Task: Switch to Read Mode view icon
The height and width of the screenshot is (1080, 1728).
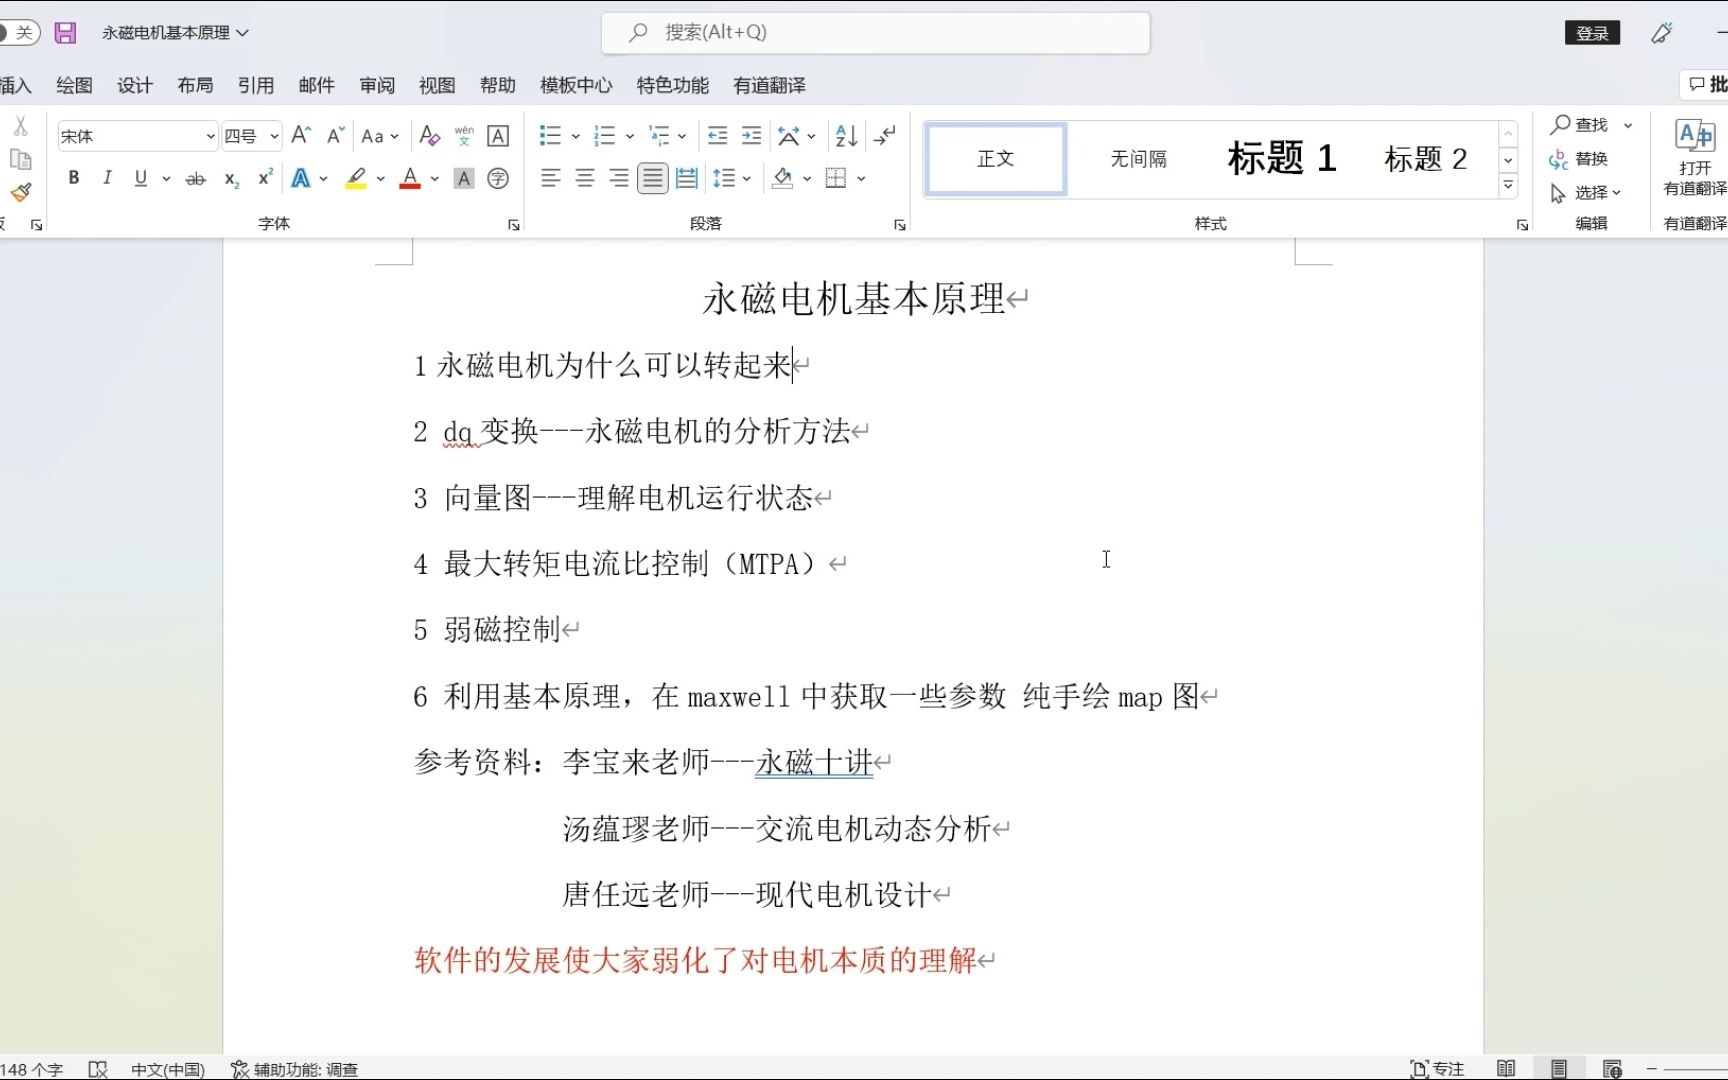Action: point(1506,1068)
